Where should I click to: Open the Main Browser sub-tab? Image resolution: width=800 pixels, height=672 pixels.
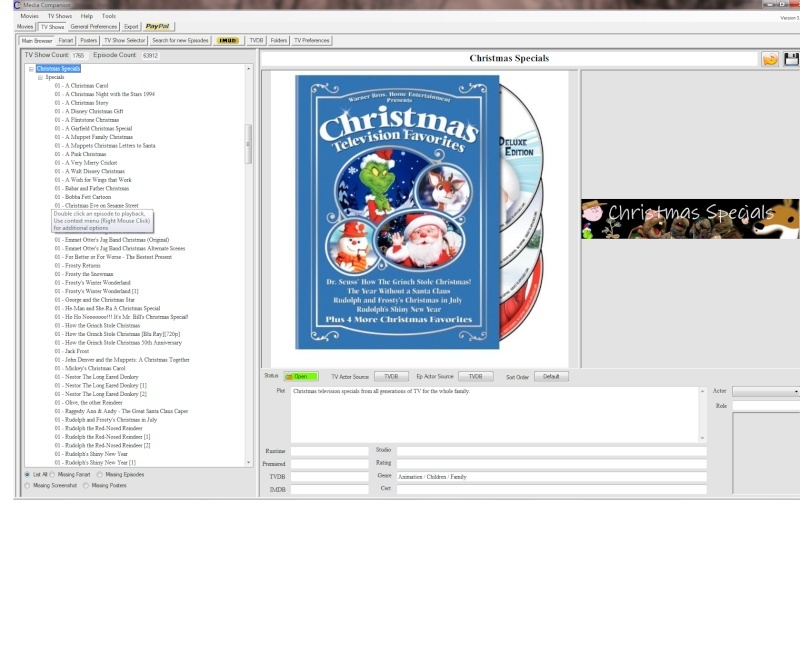(x=37, y=40)
